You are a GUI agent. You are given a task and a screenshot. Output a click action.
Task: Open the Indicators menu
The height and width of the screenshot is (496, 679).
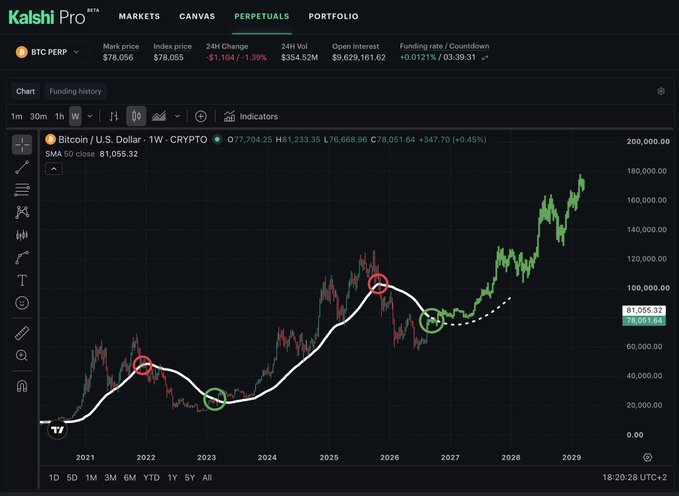pos(251,116)
